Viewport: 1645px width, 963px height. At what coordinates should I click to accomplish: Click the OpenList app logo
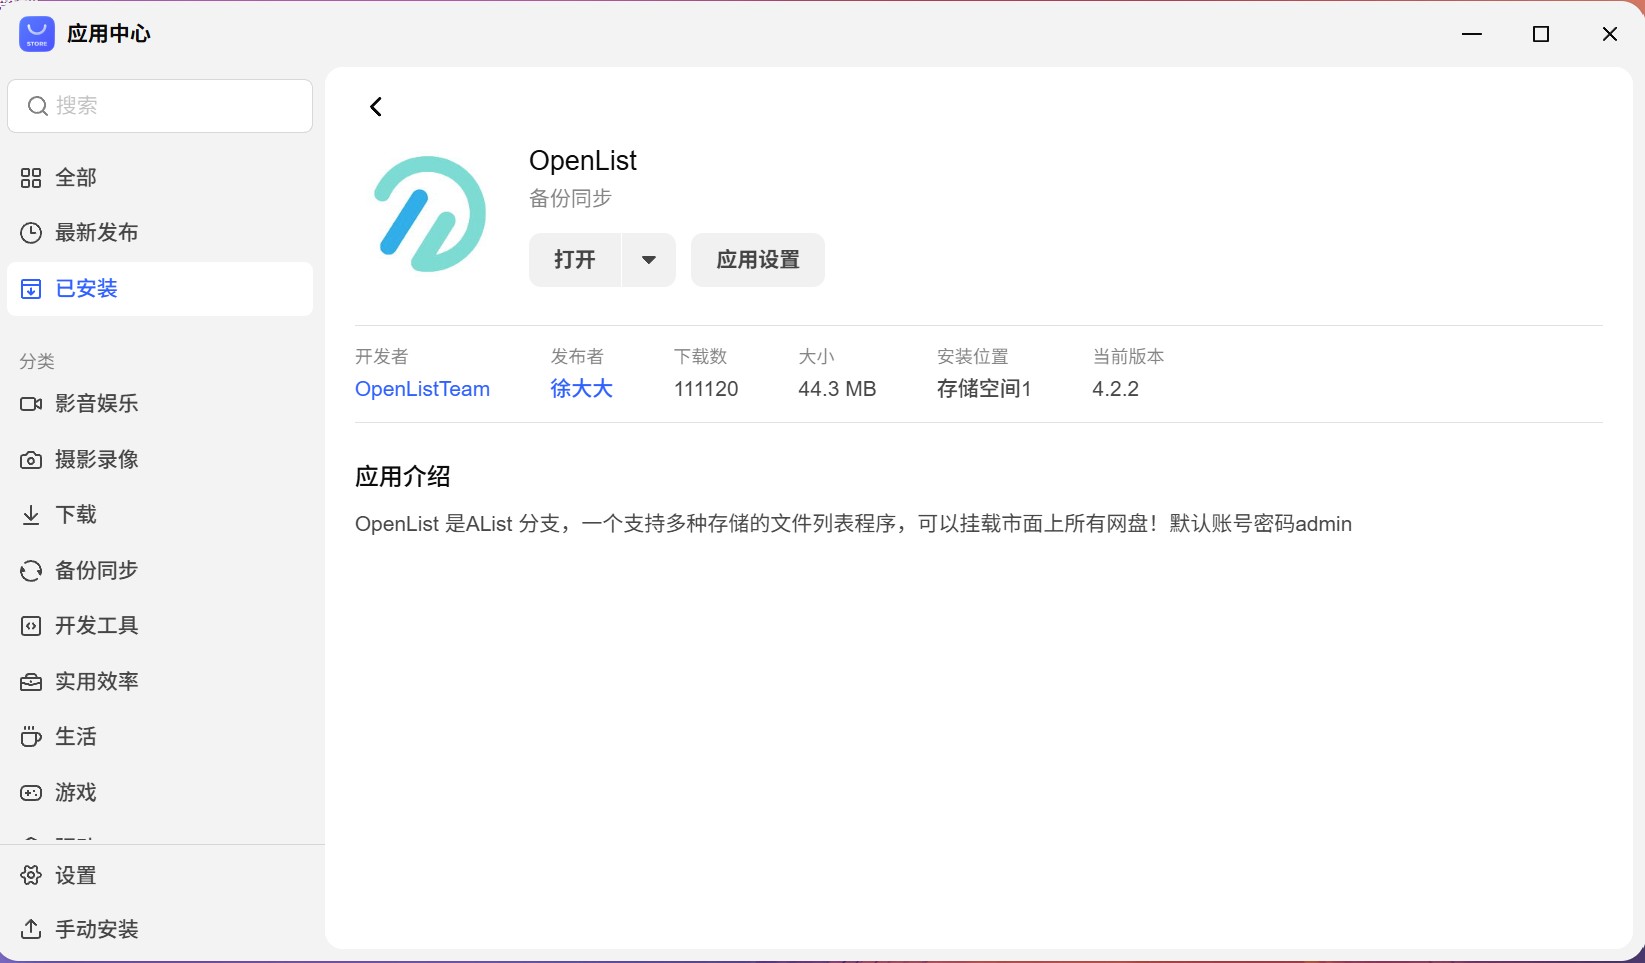tap(430, 214)
